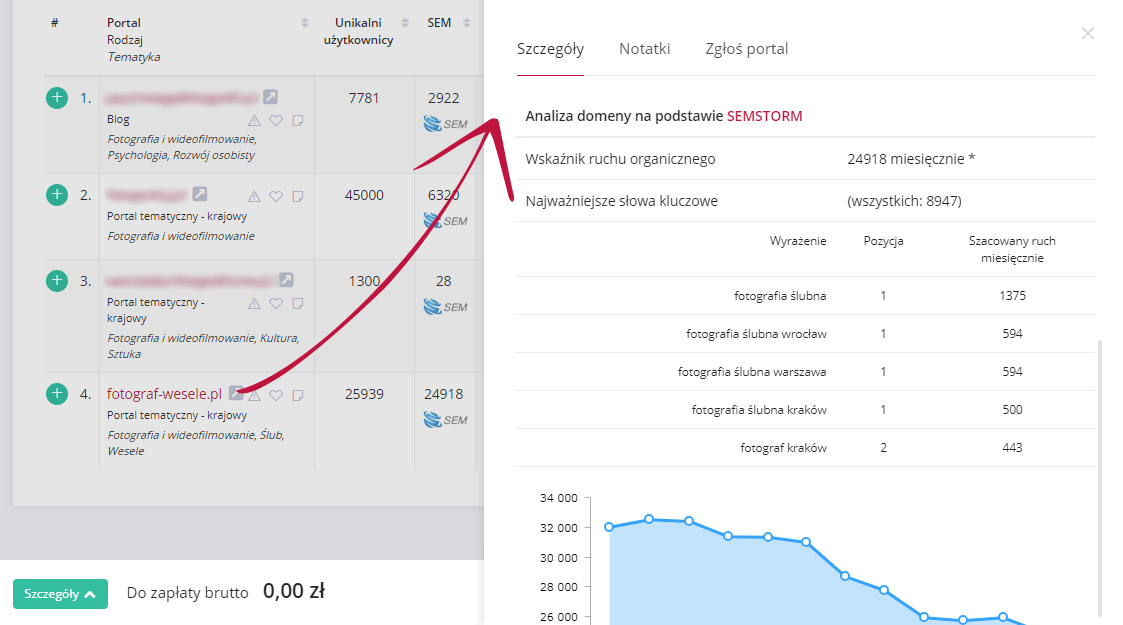
Task: Collapse the green Szczegóły button
Action: (60, 594)
